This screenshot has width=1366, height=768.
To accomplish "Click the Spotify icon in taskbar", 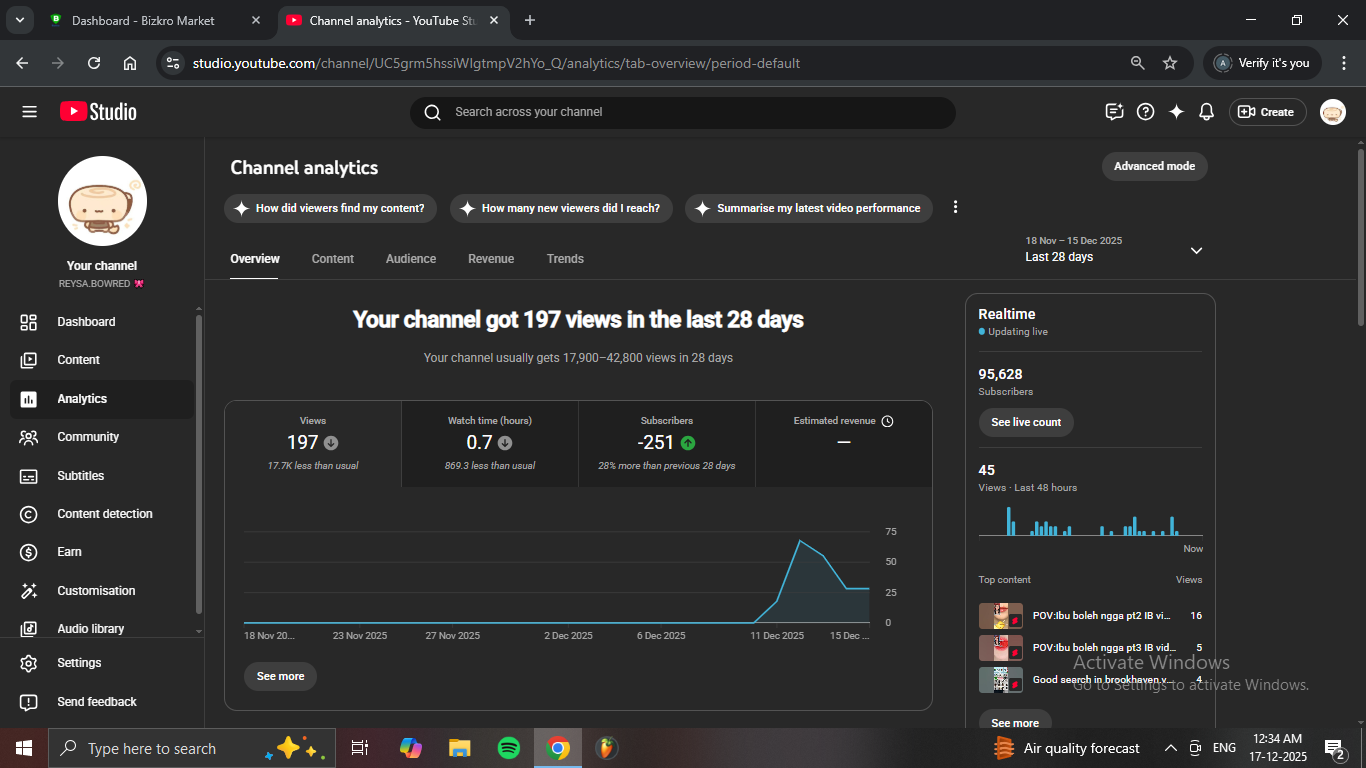I will tap(508, 748).
